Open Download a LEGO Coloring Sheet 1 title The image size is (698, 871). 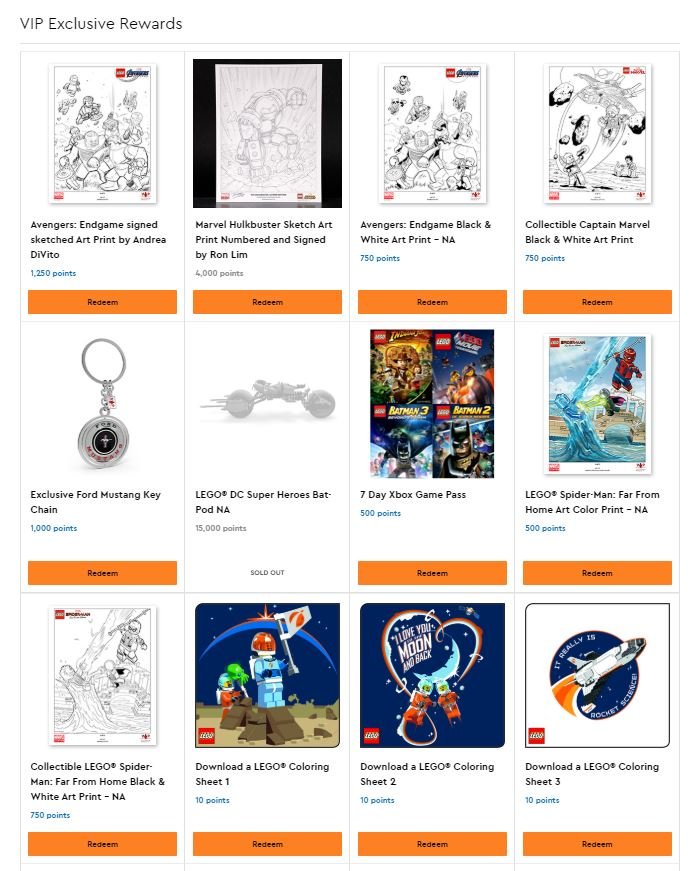(x=262, y=774)
